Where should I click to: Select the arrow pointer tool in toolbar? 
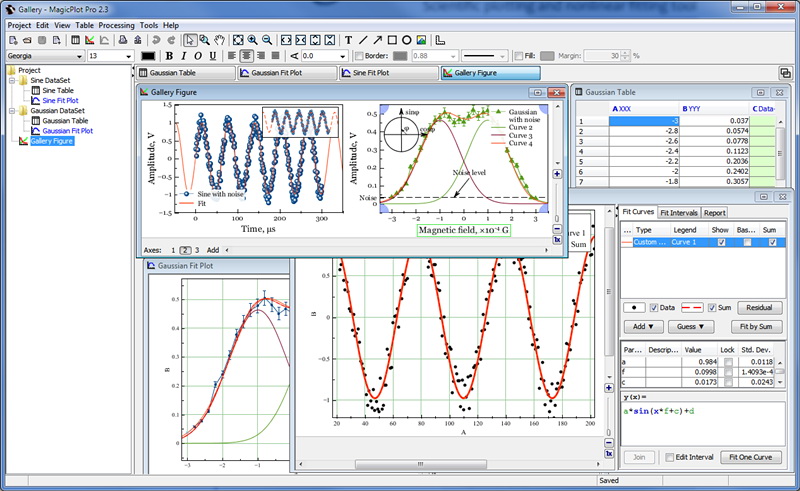pos(191,40)
